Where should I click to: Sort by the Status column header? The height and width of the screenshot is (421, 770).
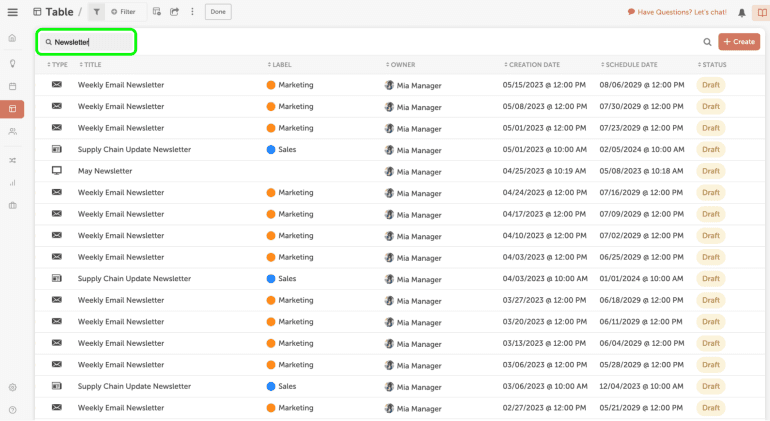pos(714,65)
